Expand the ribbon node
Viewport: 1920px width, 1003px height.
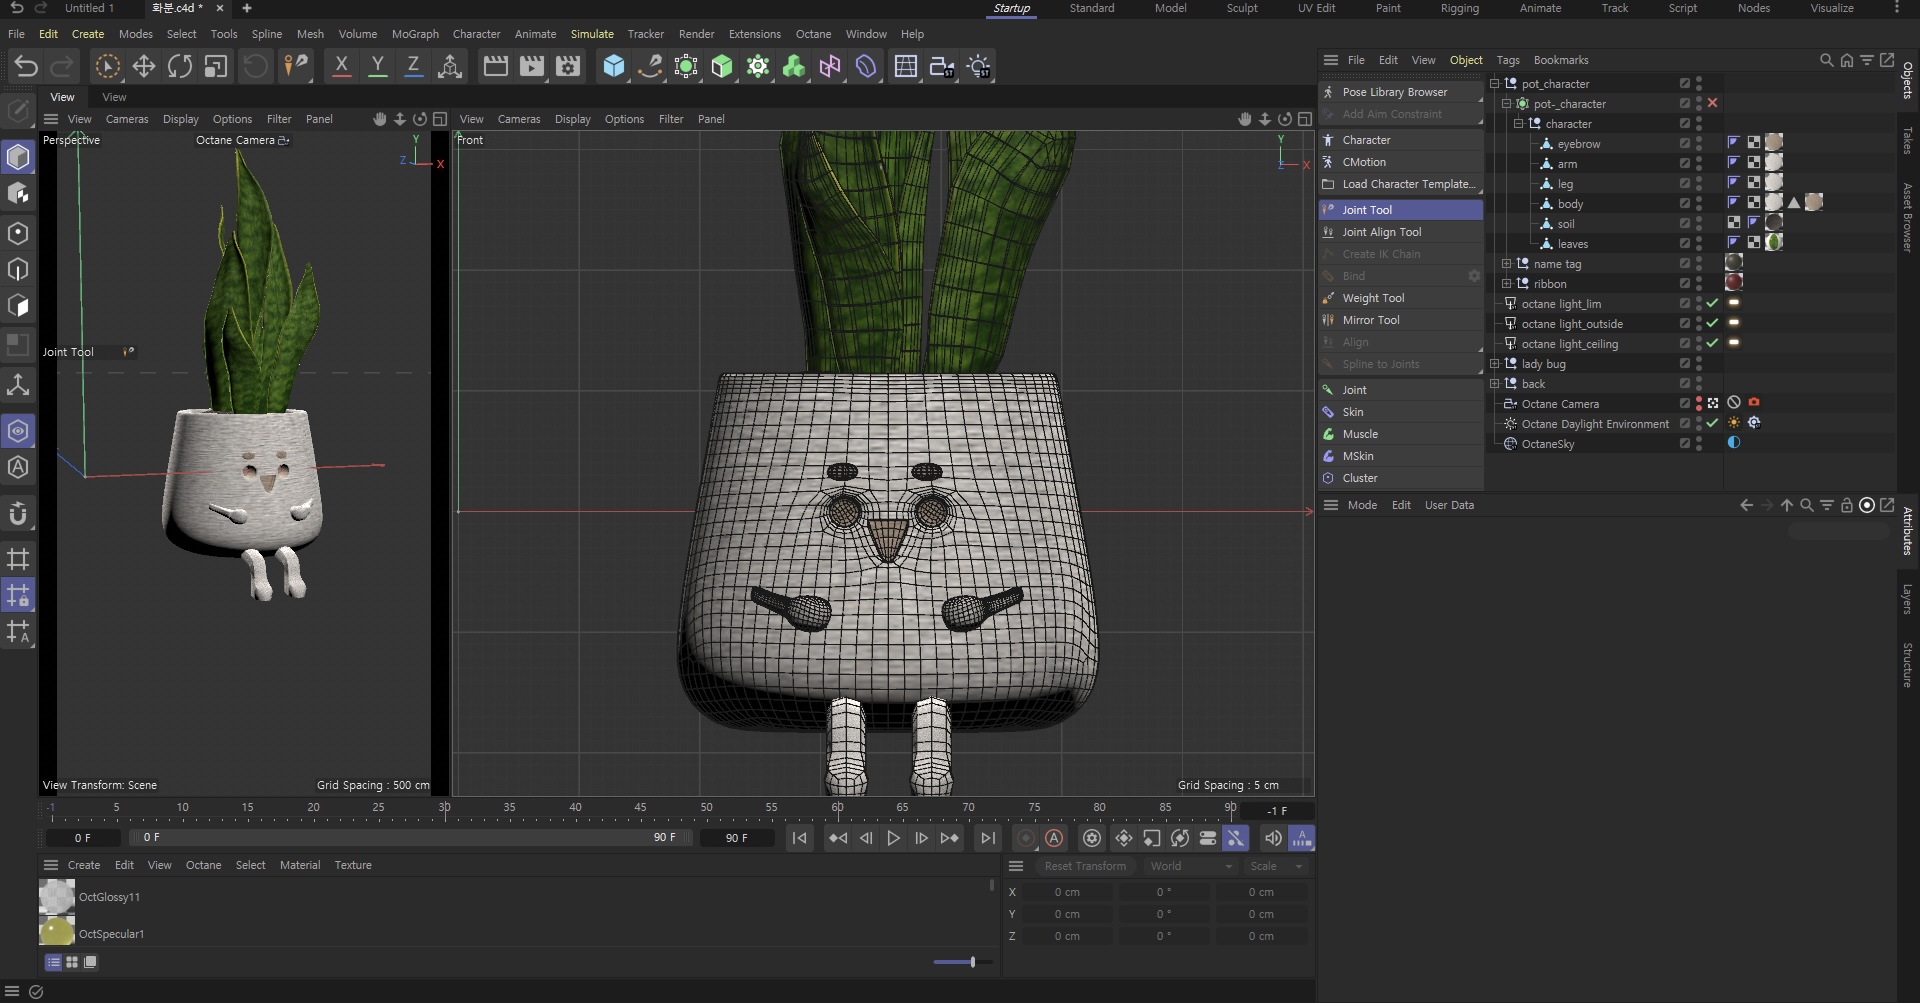1507,284
